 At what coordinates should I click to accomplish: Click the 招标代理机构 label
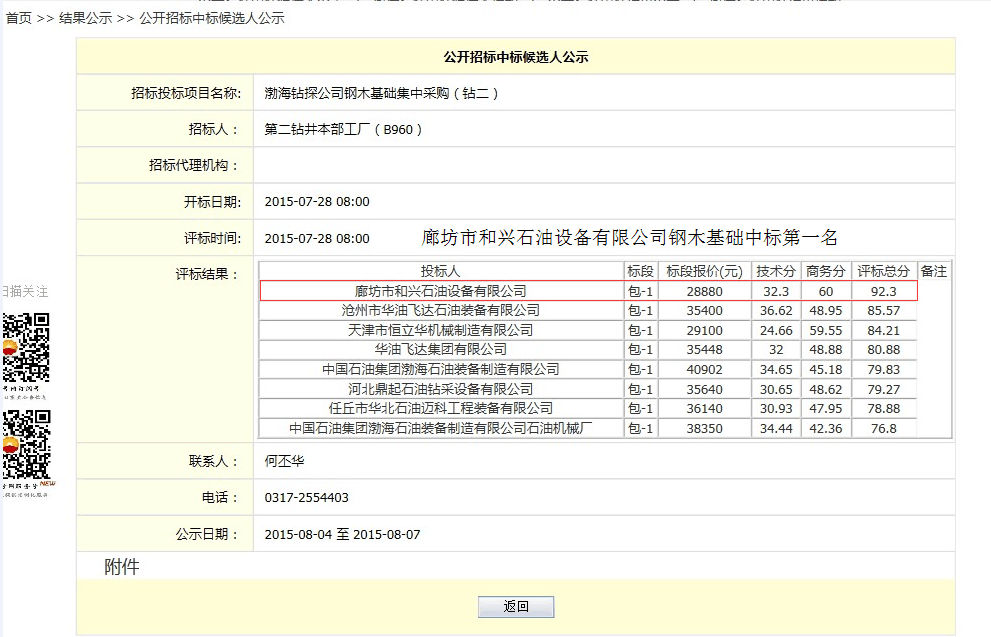click(x=194, y=166)
